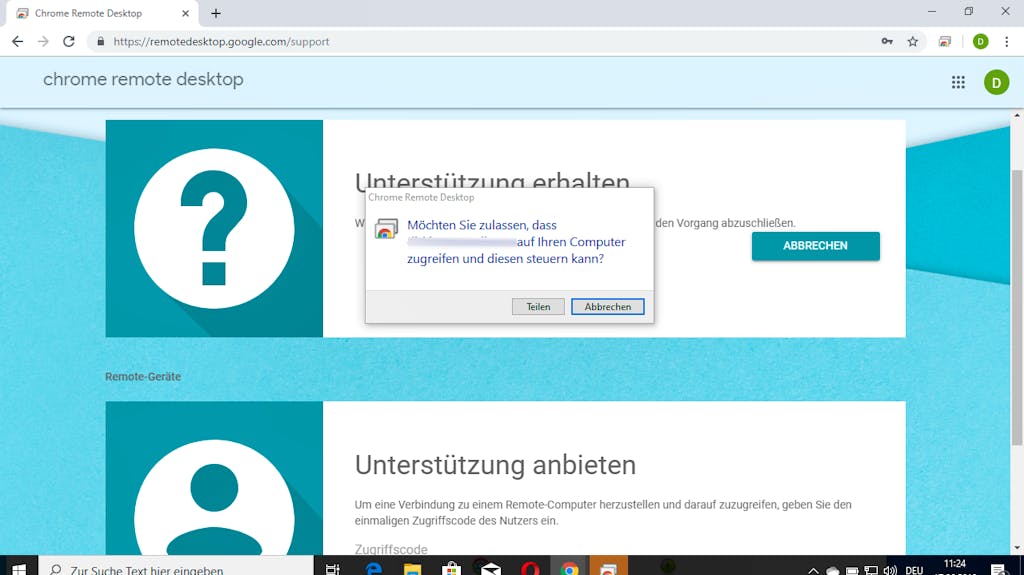Click the address bar URL

pos(221,41)
